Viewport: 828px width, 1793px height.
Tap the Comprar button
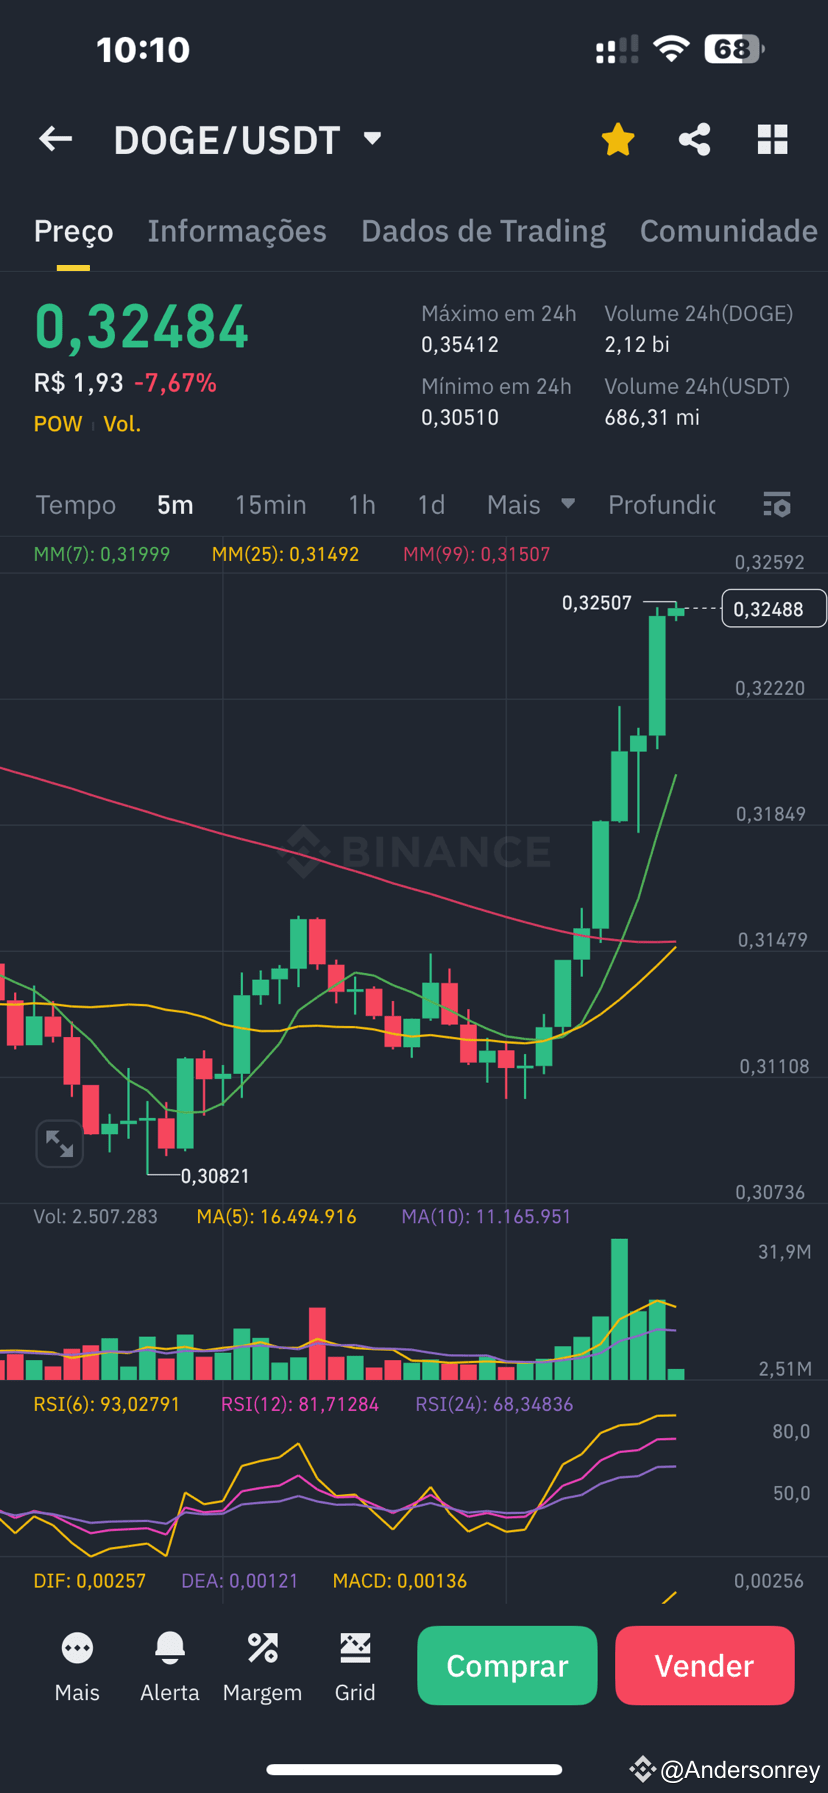point(507,1665)
